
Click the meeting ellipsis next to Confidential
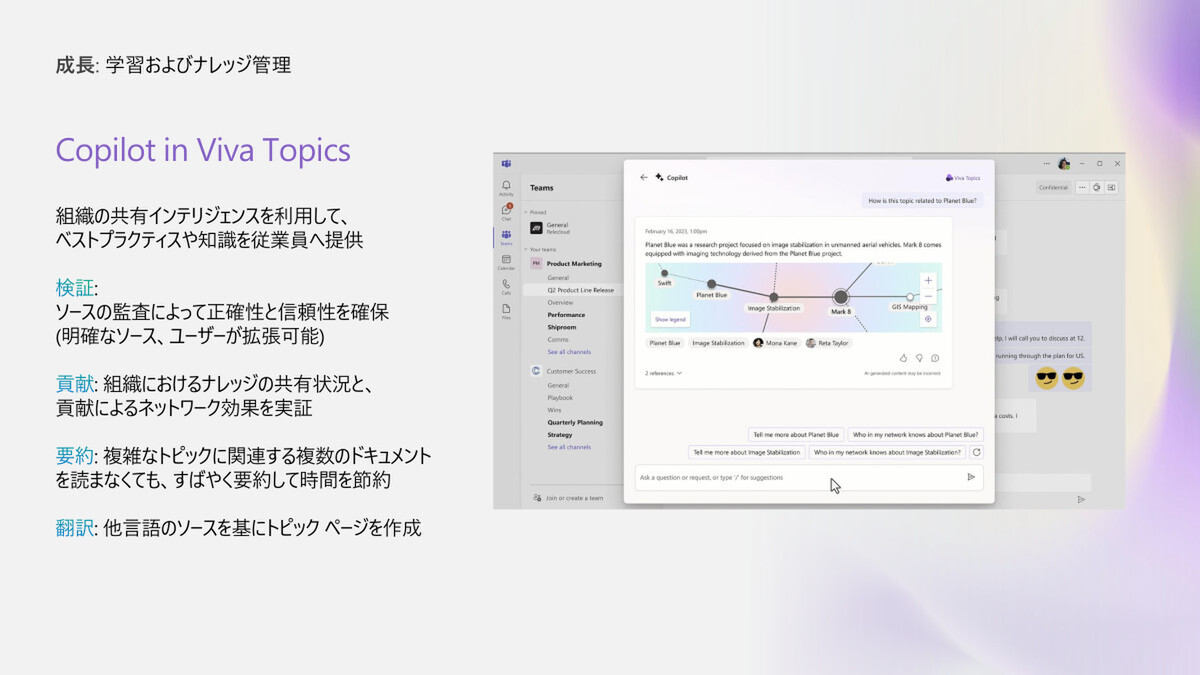point(1082,187)
